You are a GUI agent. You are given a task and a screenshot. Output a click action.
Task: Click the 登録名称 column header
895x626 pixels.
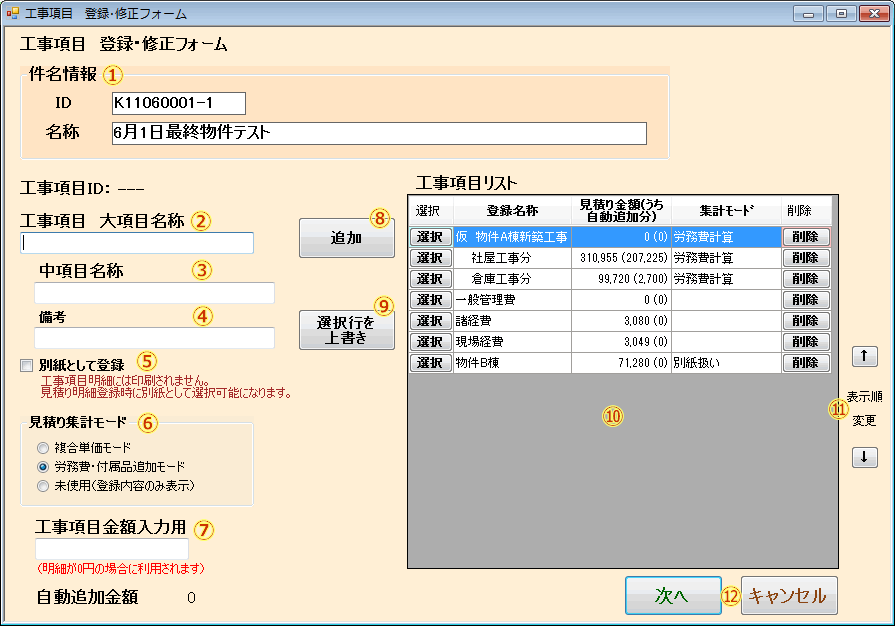512,211
